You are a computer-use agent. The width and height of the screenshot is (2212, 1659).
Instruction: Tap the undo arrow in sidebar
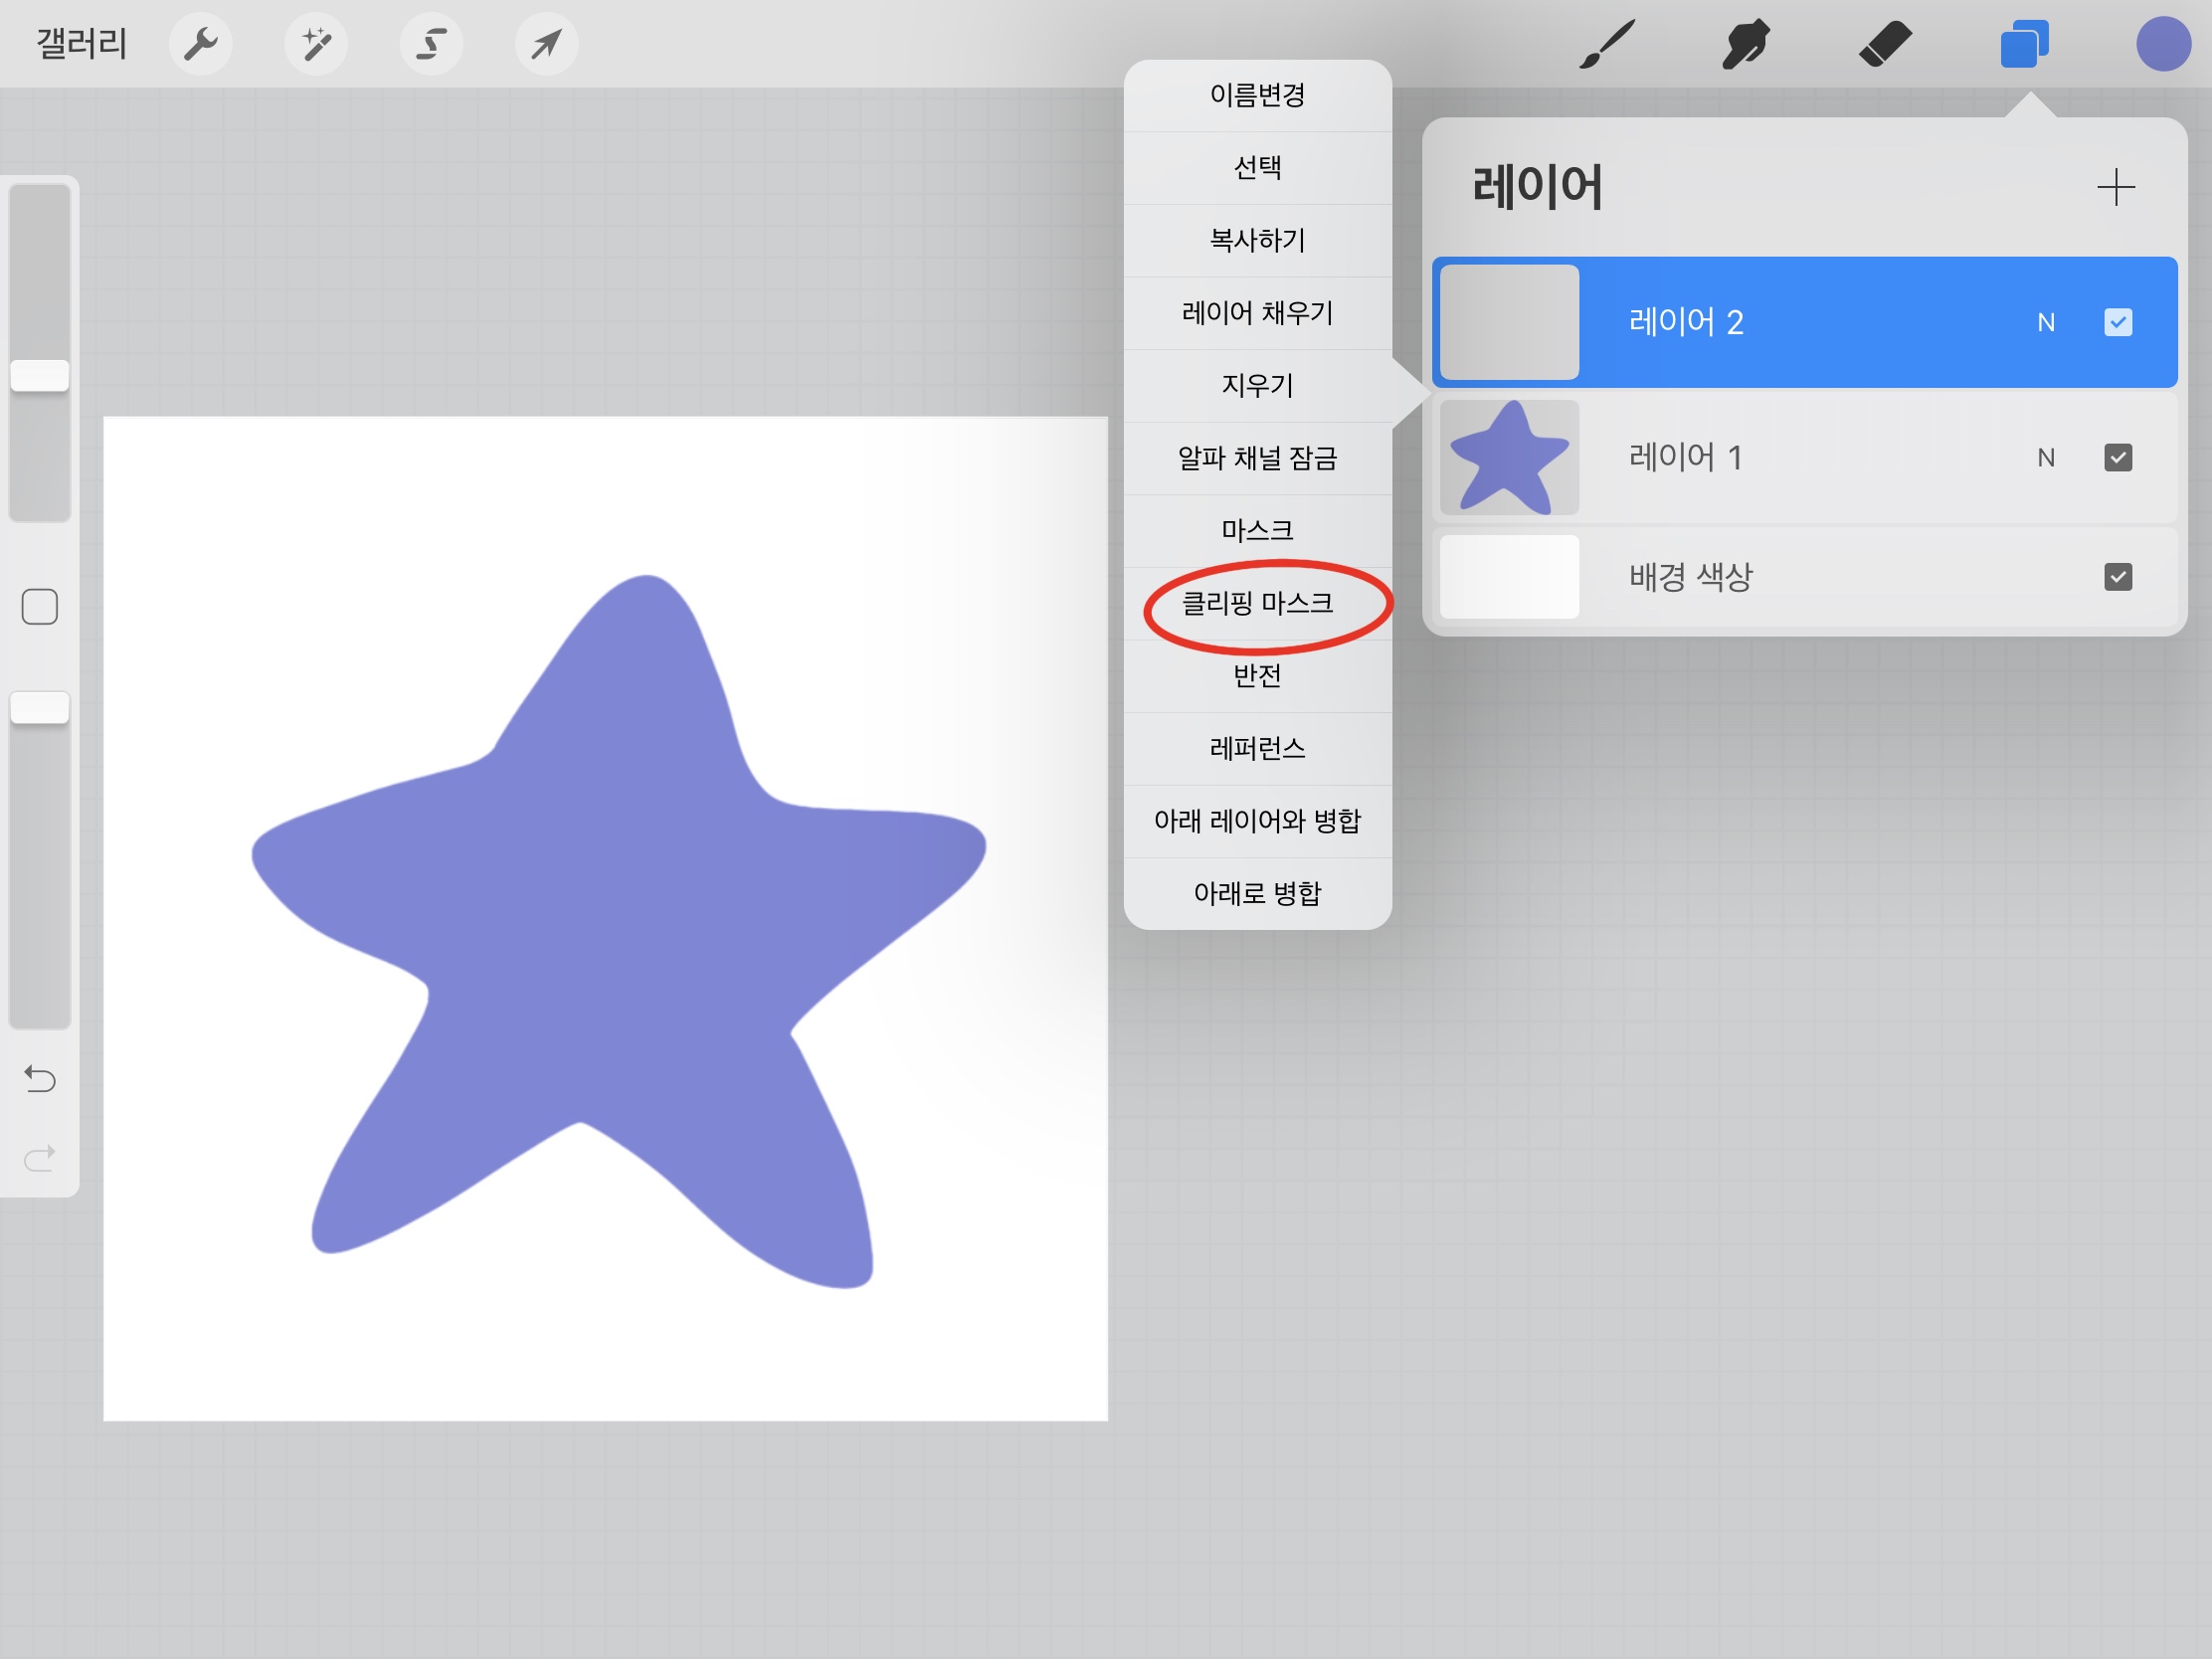(40, 1078)
